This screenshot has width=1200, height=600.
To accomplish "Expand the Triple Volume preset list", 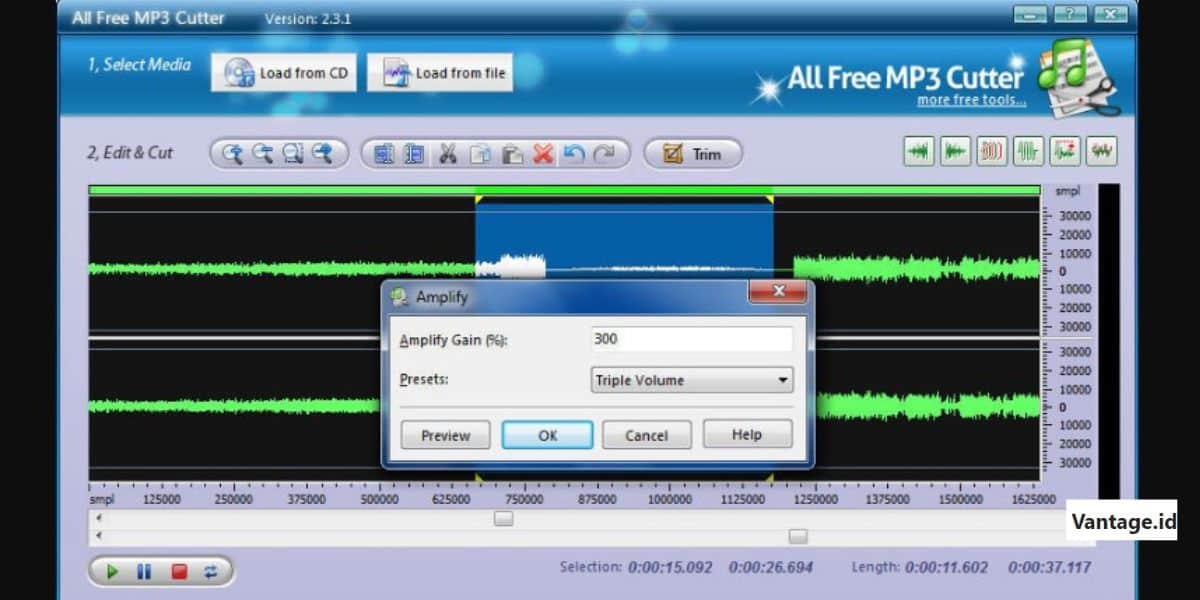I will [x=784, y=380].
